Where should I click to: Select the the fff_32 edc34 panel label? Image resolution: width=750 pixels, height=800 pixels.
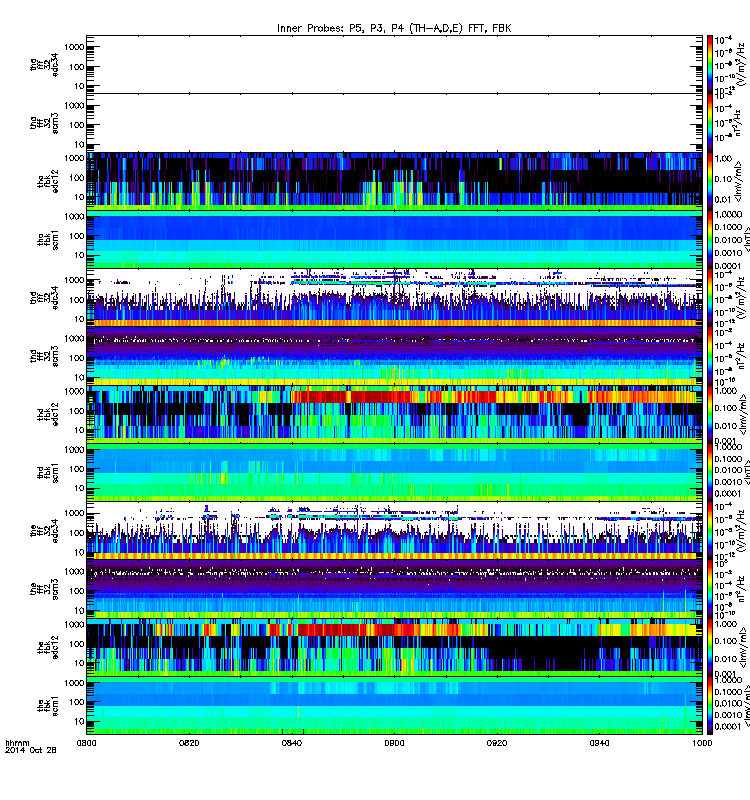44,531
